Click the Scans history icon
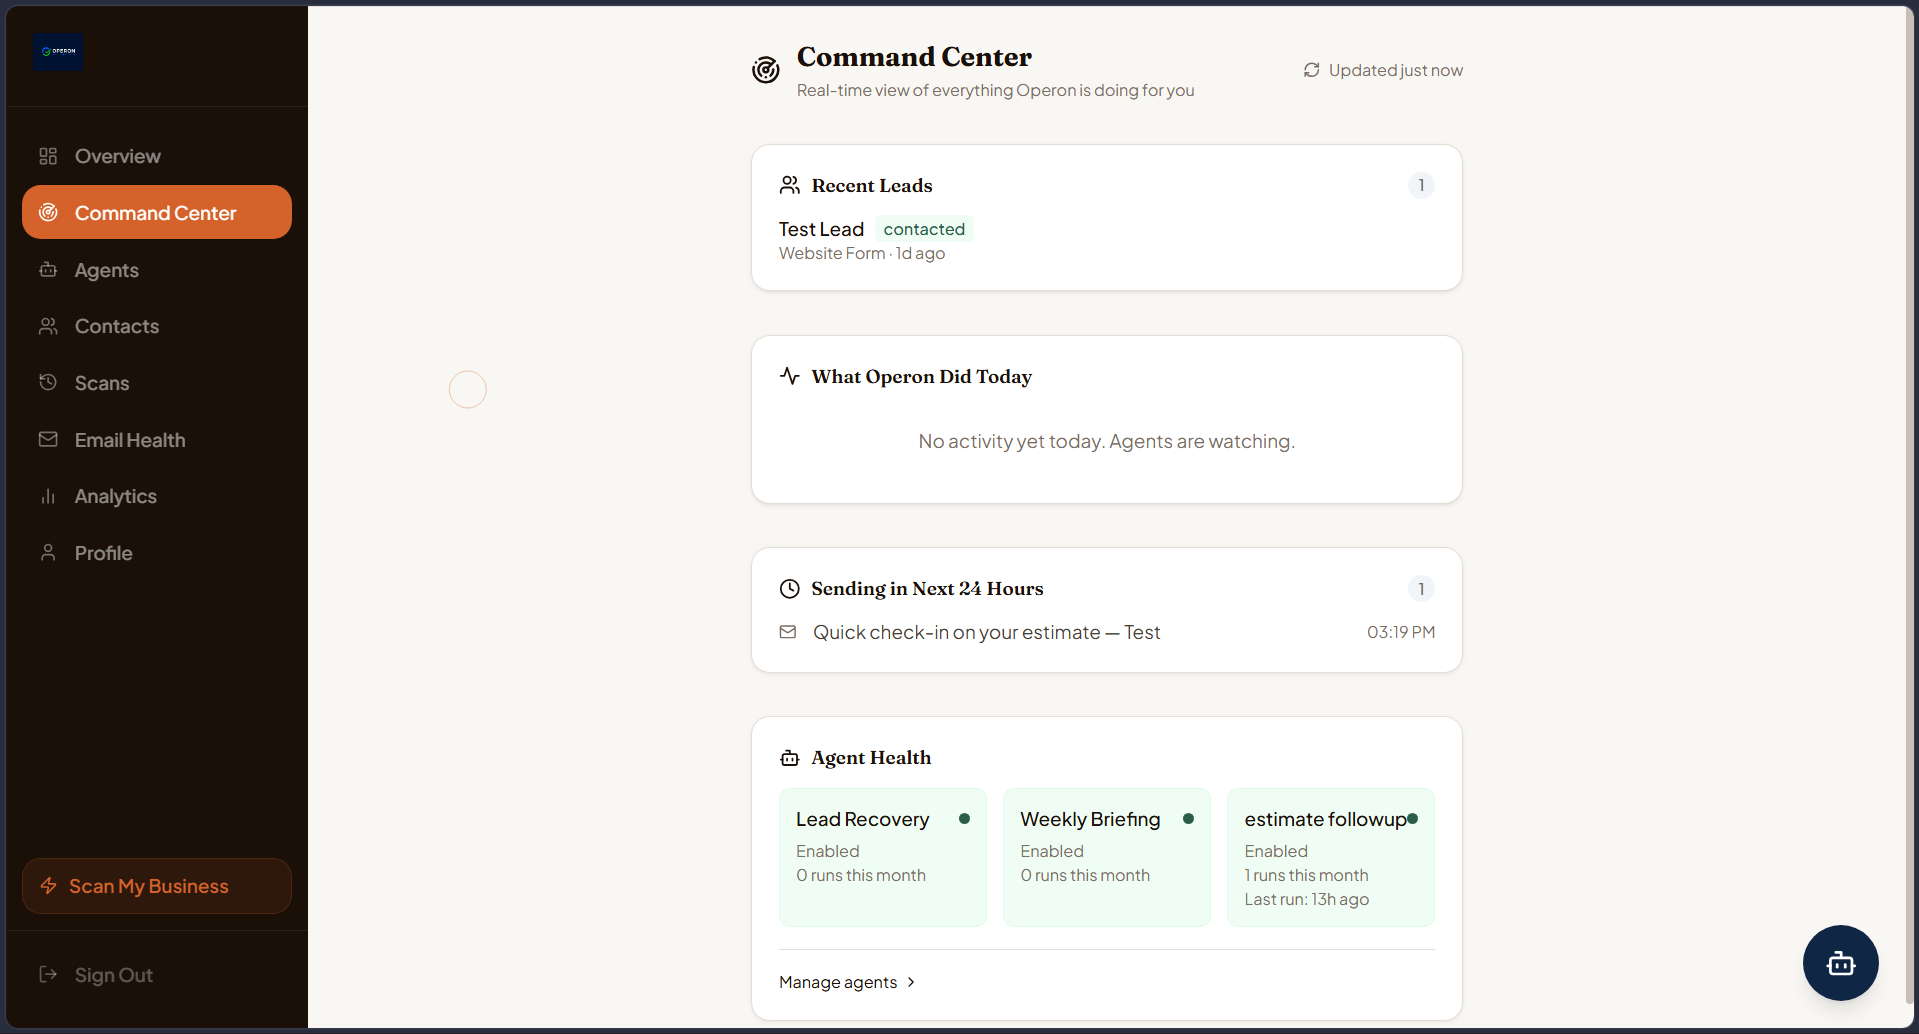 coord(48,382)
